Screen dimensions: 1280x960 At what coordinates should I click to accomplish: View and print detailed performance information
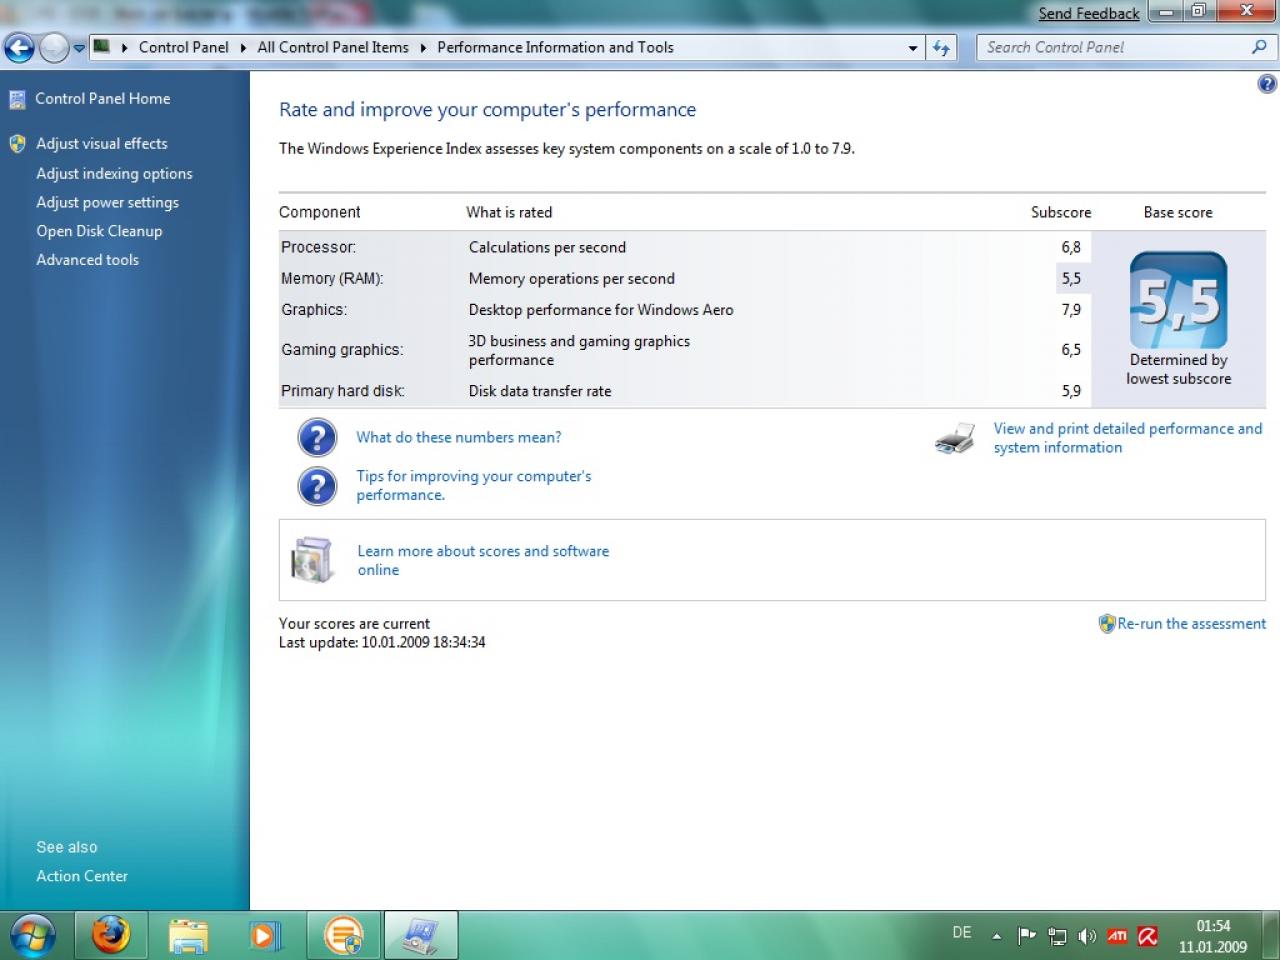click(1127, 438)
